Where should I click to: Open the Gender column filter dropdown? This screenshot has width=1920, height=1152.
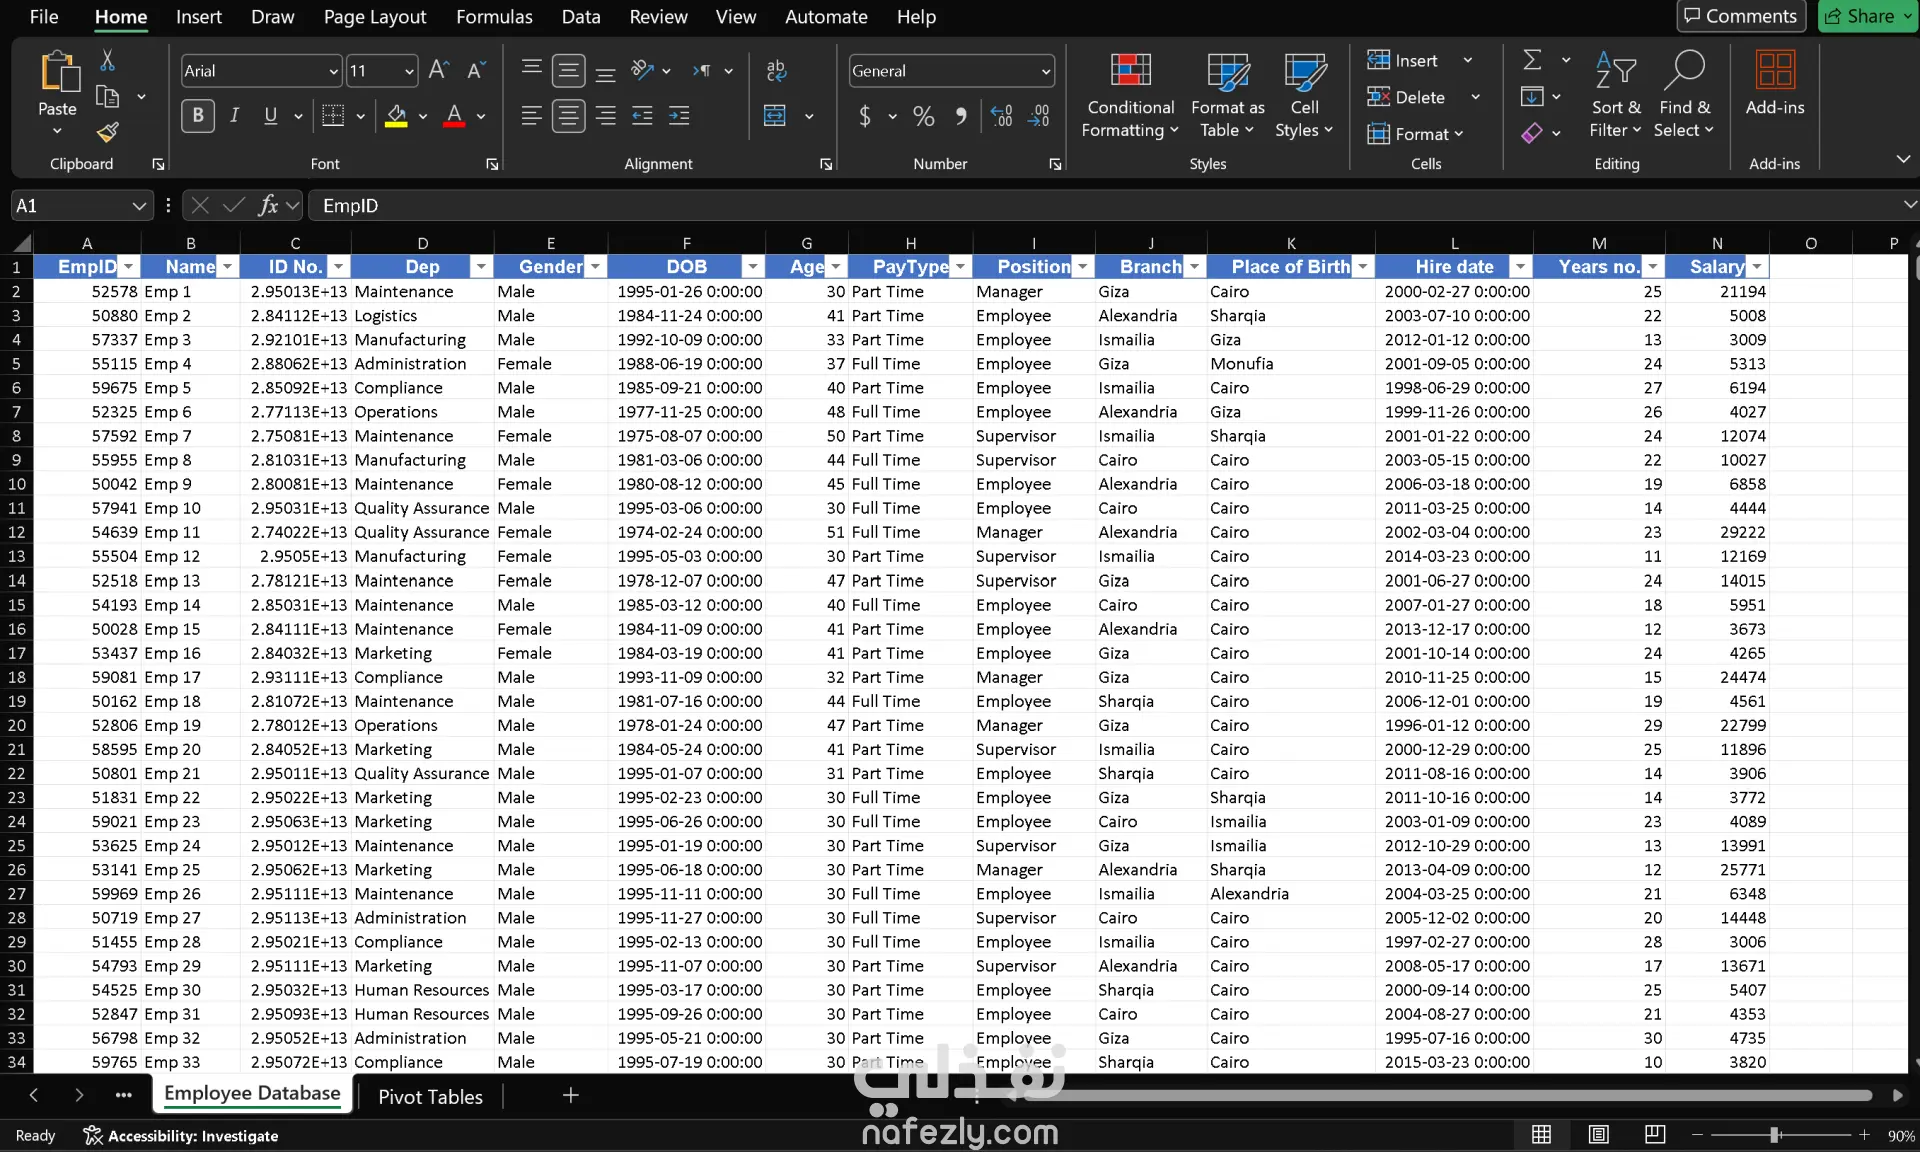tap(596, 267)
